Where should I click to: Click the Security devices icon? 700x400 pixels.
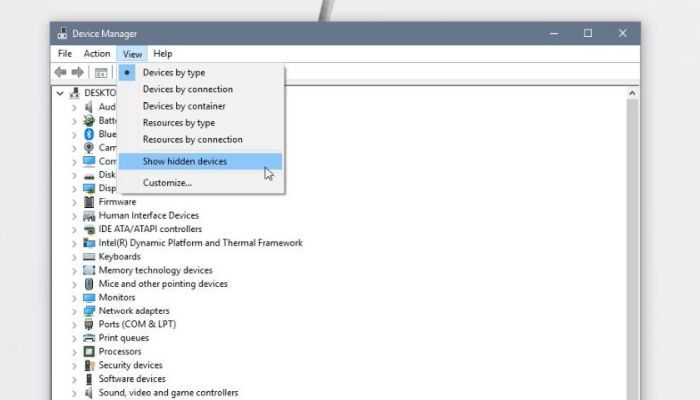pos(89,365)
